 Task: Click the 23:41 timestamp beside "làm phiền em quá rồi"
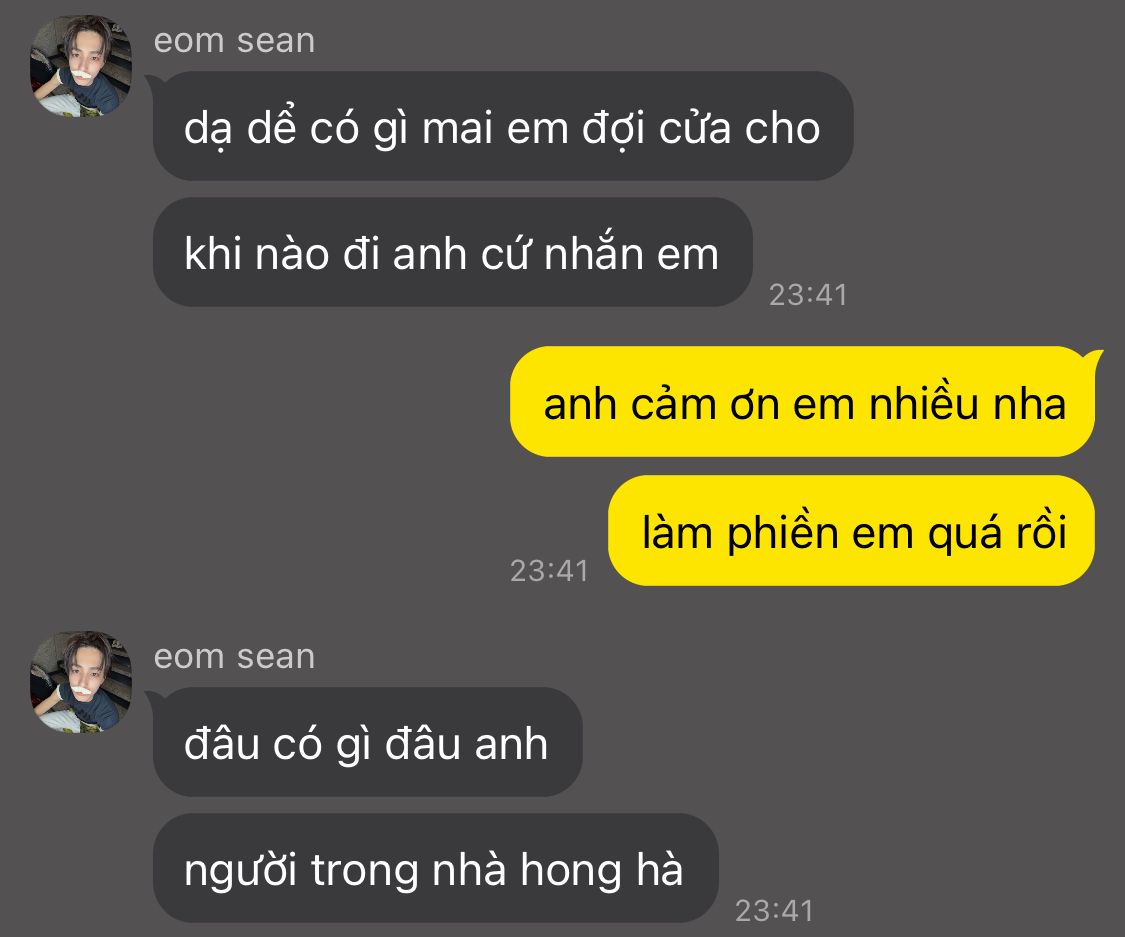tap(549, 571)
